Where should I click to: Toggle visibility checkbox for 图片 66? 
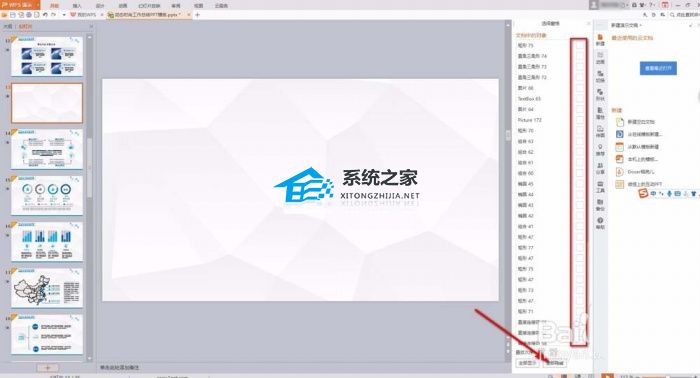pyautogui.click(x=579, y=88)
